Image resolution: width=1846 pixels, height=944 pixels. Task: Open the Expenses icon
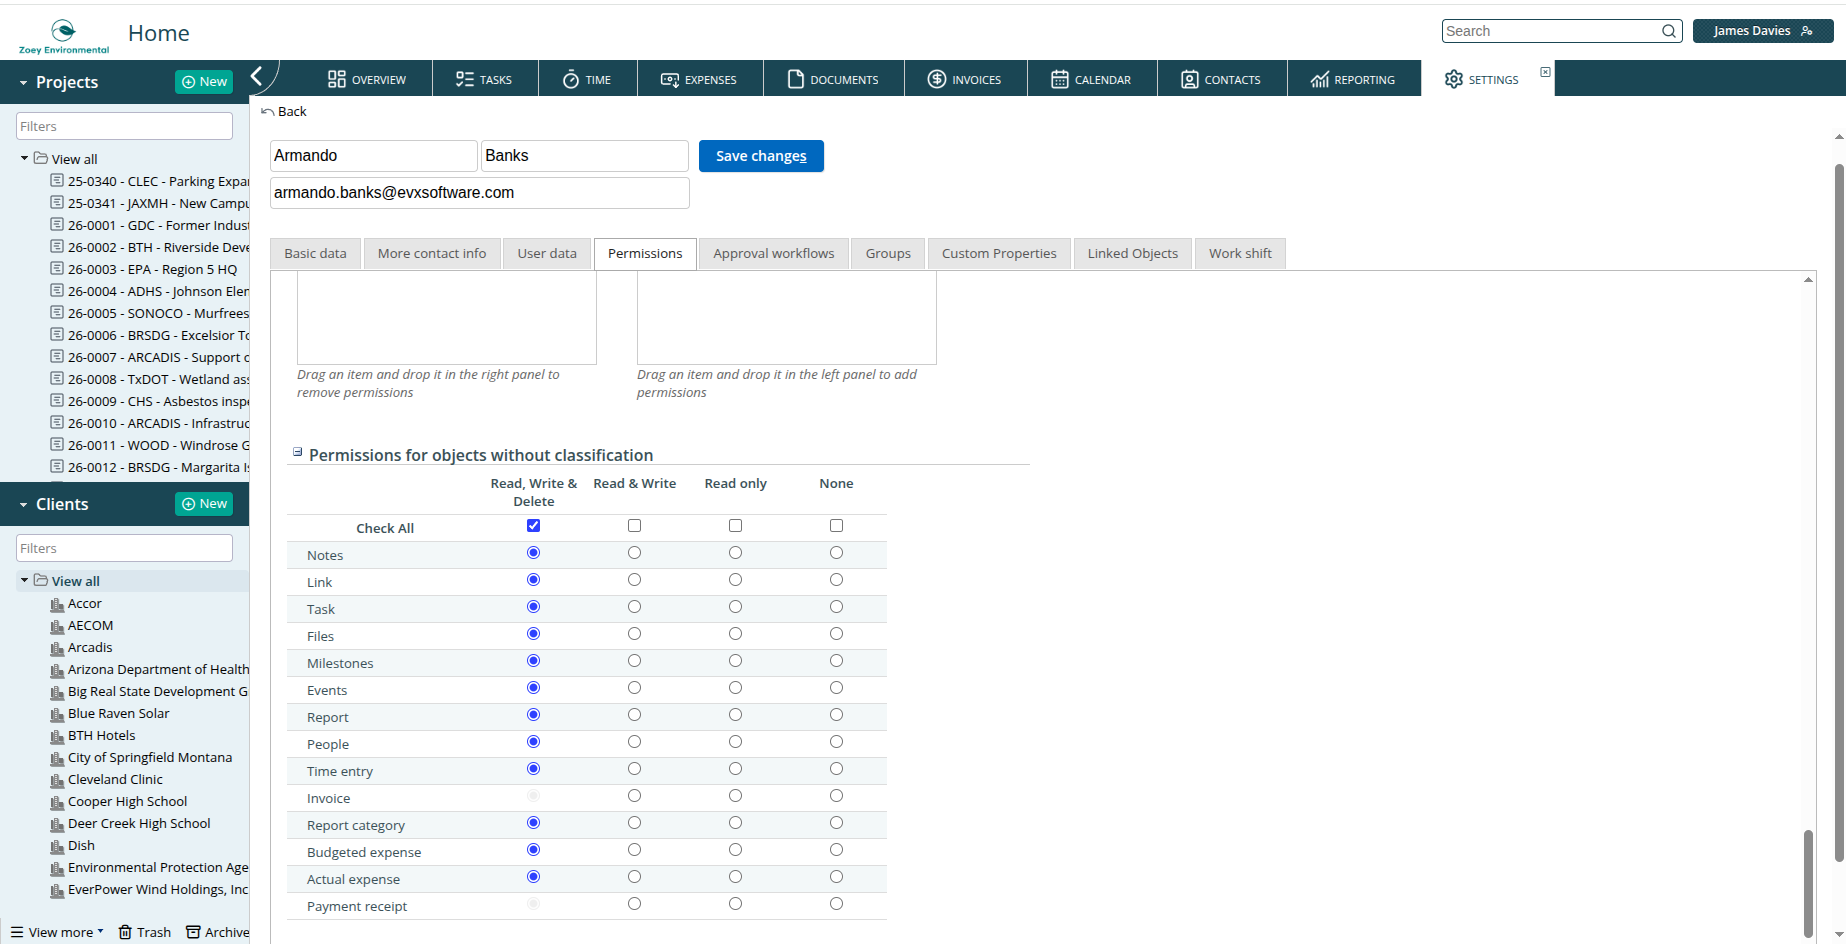(x=670, y=79)
